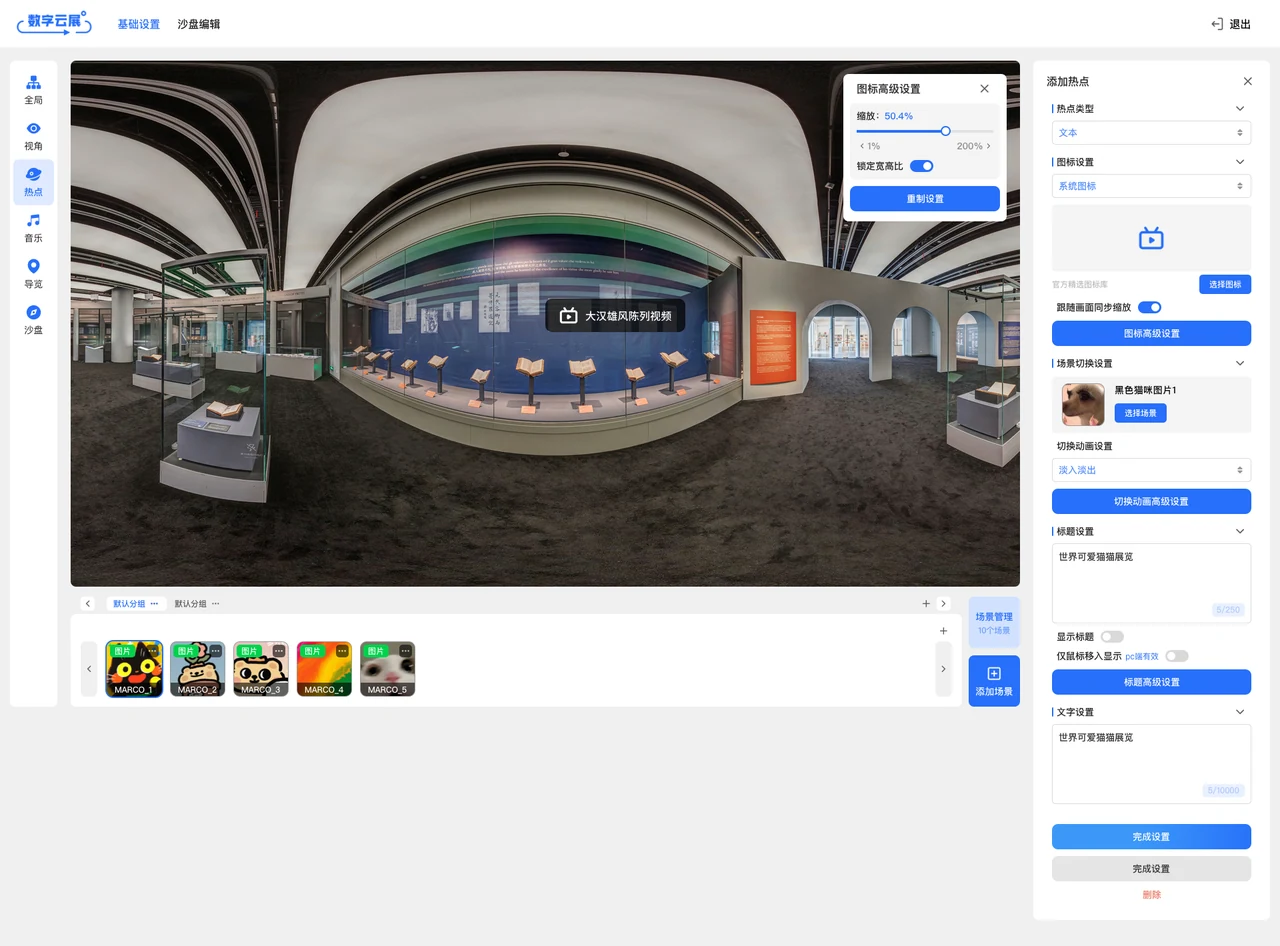This screenshot has width=1280, height=946.
Task: Click the plus icon above the scene strip arrow
Action: 943,631
